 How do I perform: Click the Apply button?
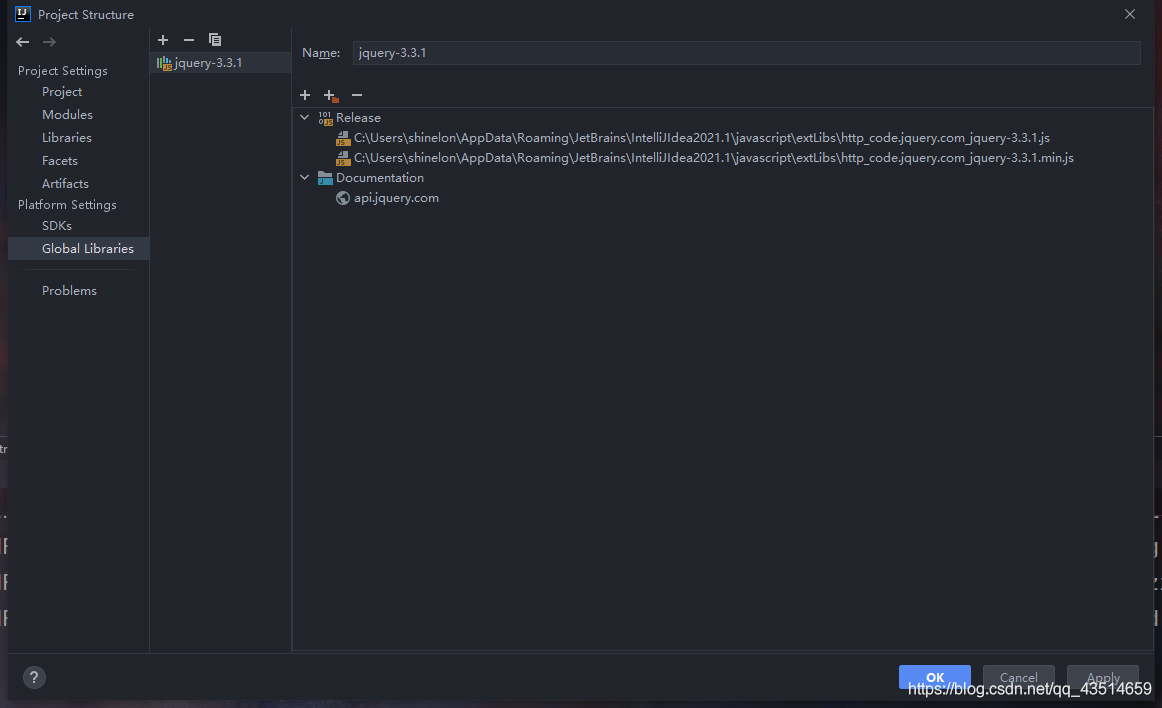tap(1103, 677)
